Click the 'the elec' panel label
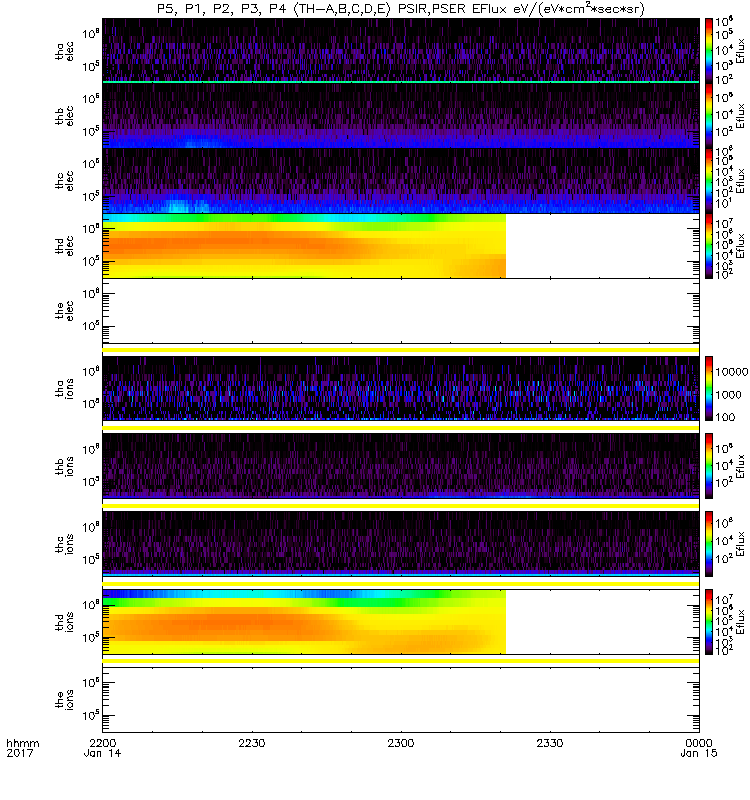This screenshot has height=800, width=750. (x=64, y=311)
